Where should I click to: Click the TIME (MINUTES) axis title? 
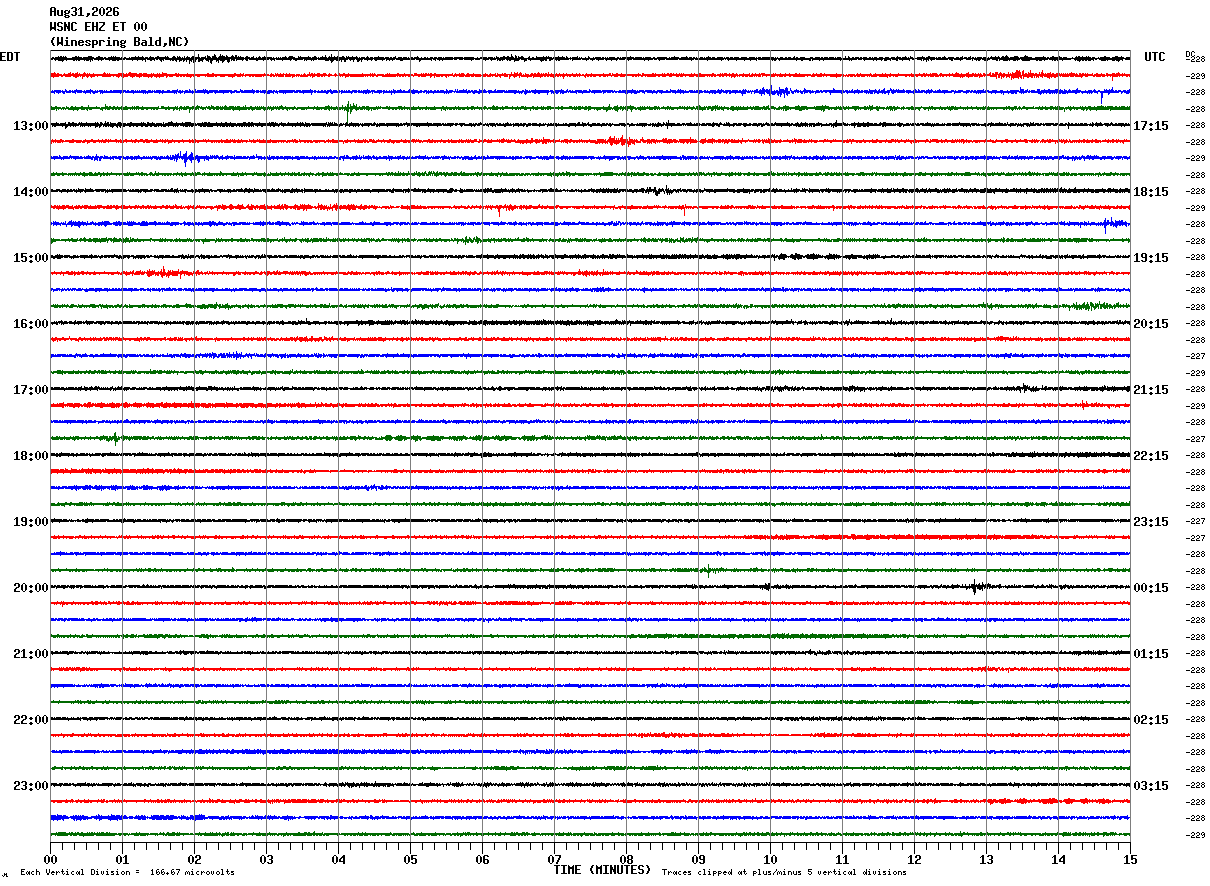point(602,870)
